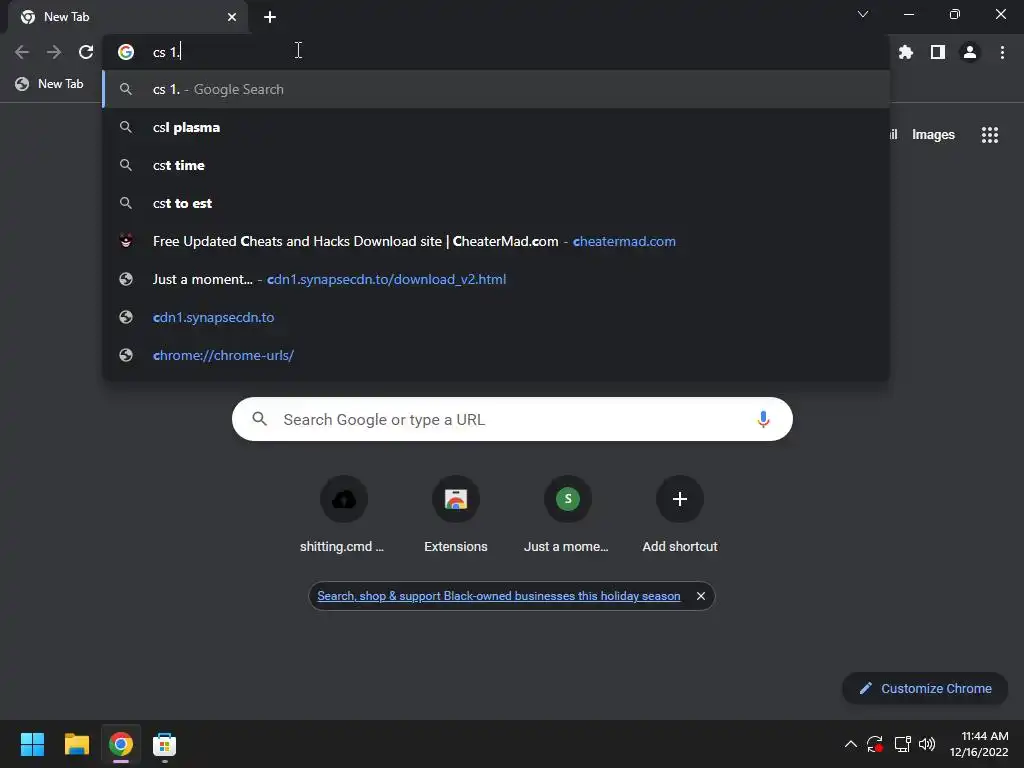This screenshot has width=1024, height=768.
Task: Open the profile avatar icon
Action: (970, 52)
